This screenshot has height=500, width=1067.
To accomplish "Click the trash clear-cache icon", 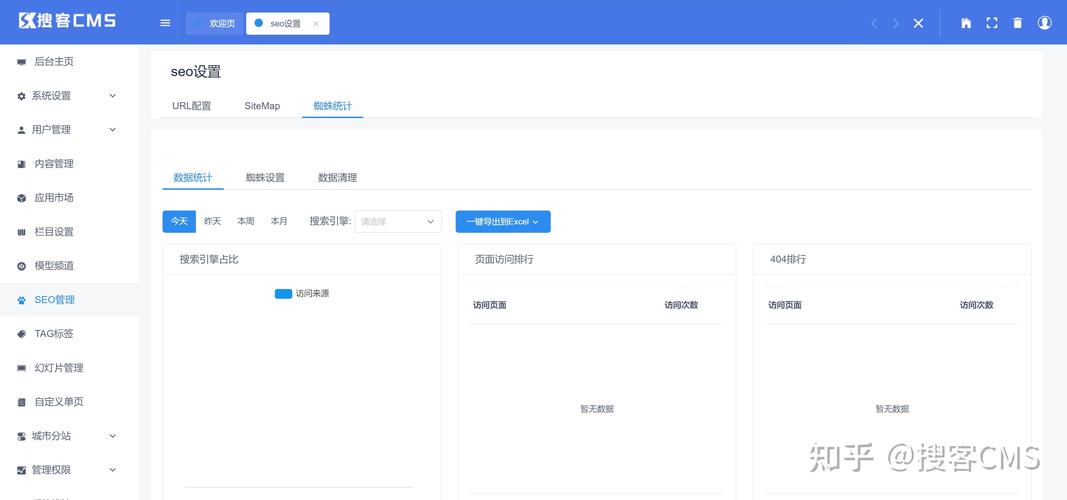I will tap(1017, 23).
